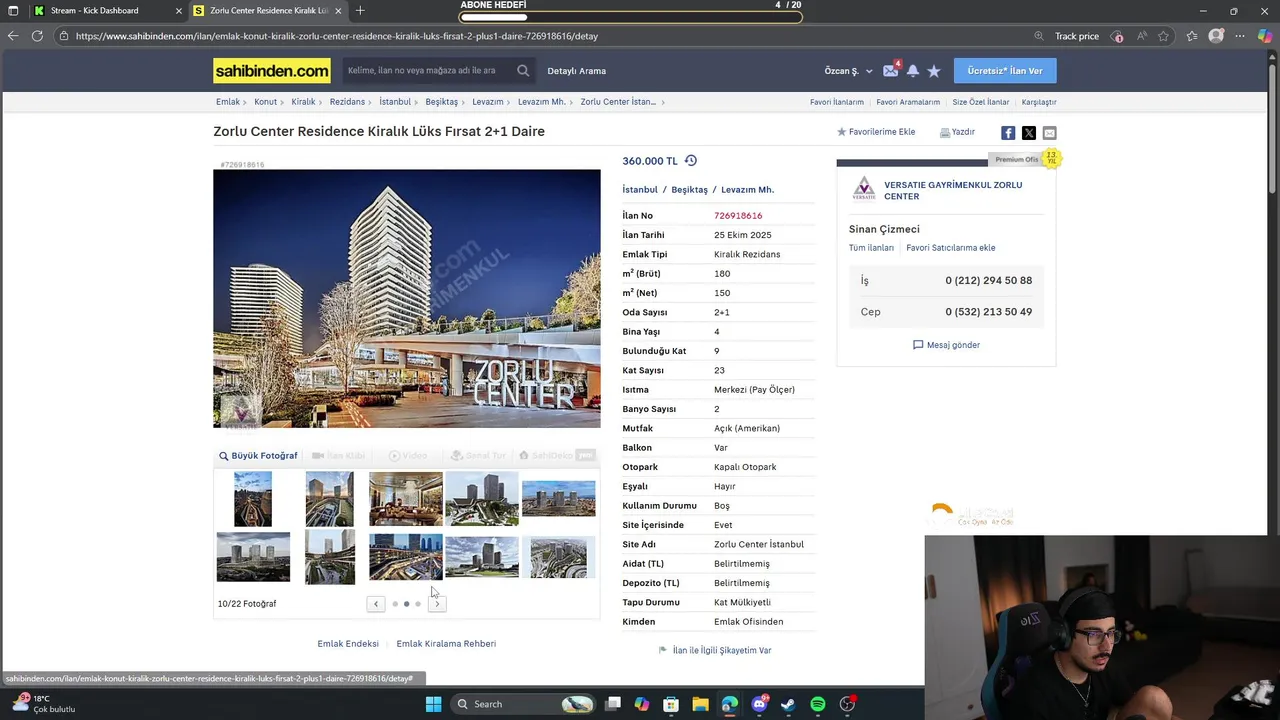Click the sahibinden.com logo
The width and height of the screenshot is (1280, 720).
(272, 71)
